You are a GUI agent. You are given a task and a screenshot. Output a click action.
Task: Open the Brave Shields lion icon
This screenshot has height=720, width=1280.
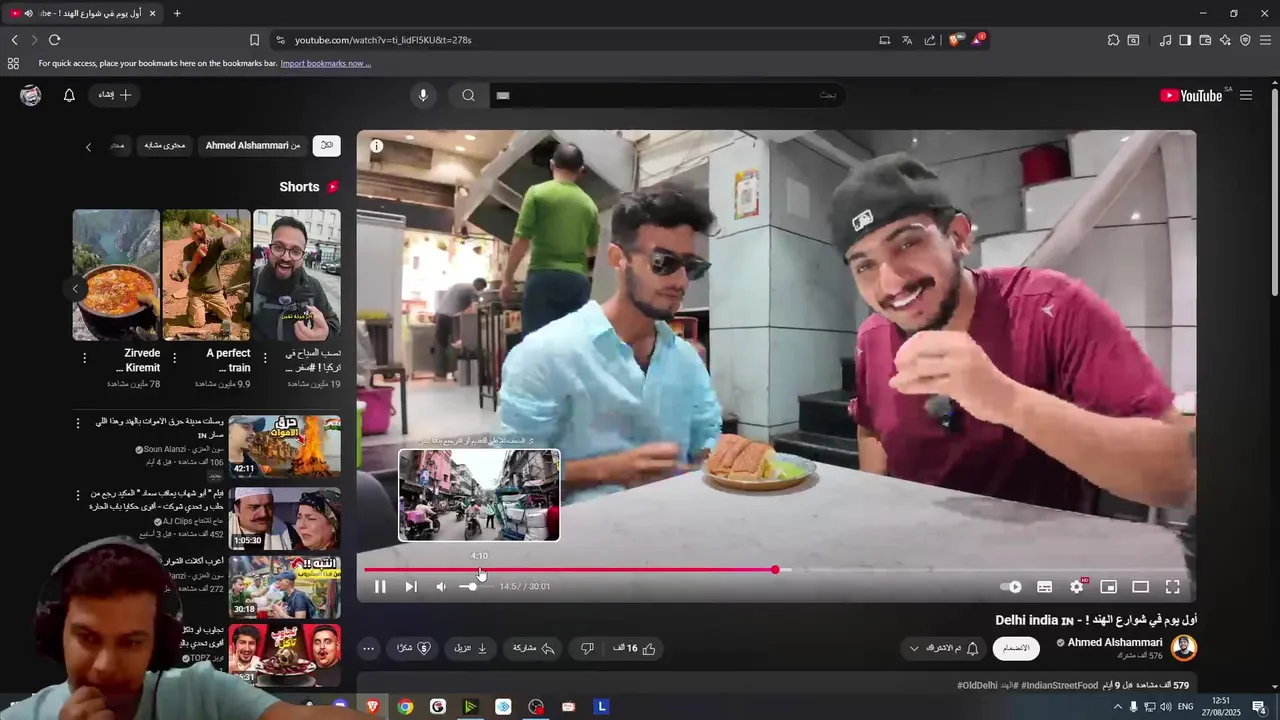click(x=955, y=40)
